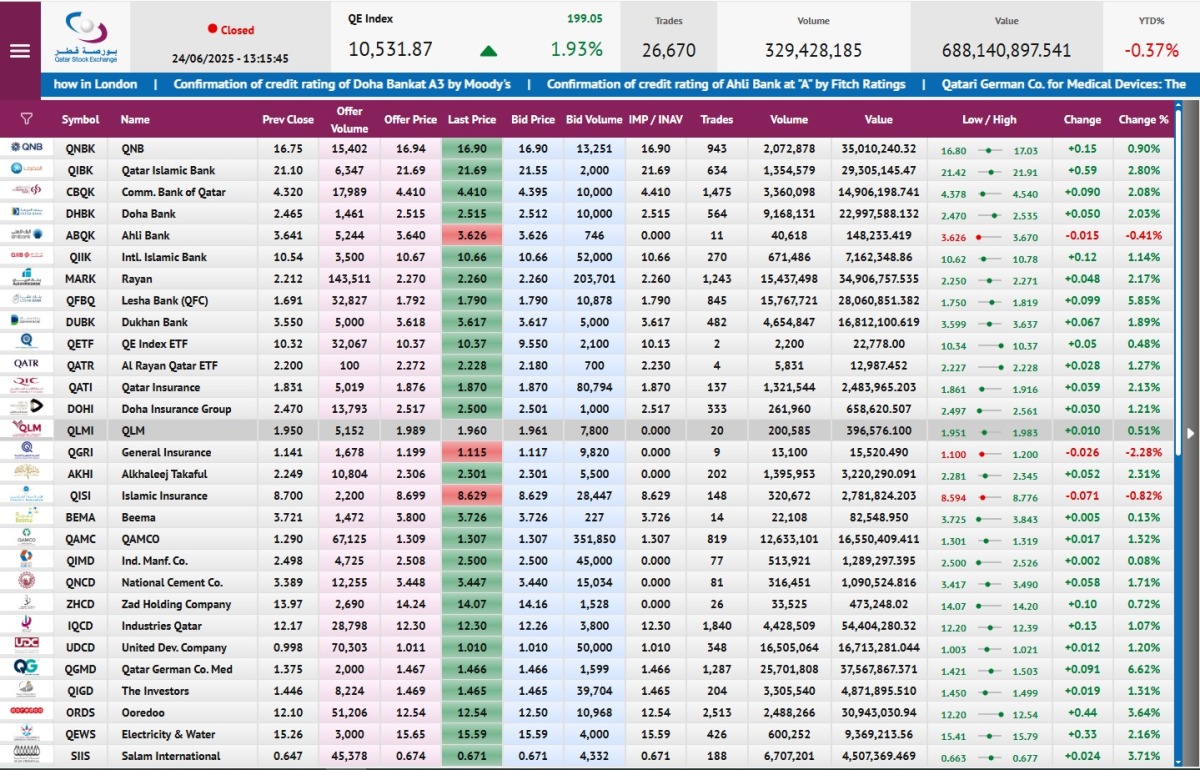Open Doha Bank Moody's rating news headline
Screen dimensions: 1200x770
tap(342, 85)
